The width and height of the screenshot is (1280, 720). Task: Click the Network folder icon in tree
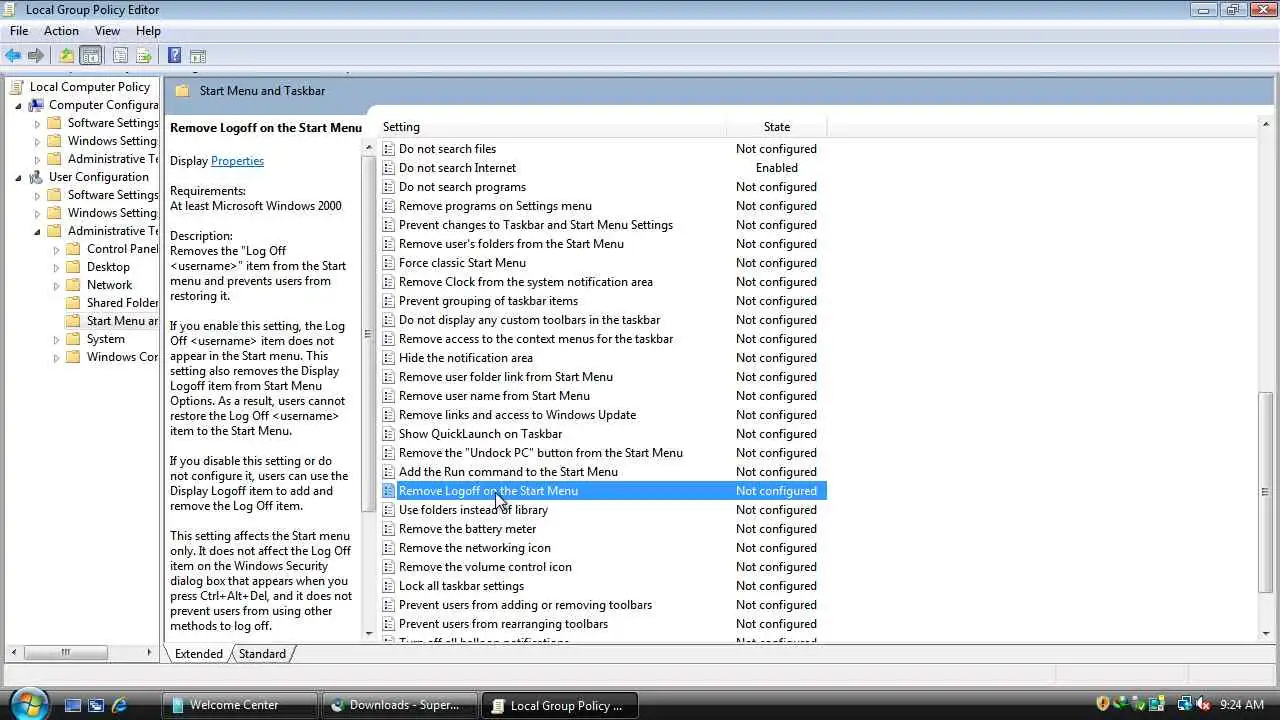coord(73,285)
